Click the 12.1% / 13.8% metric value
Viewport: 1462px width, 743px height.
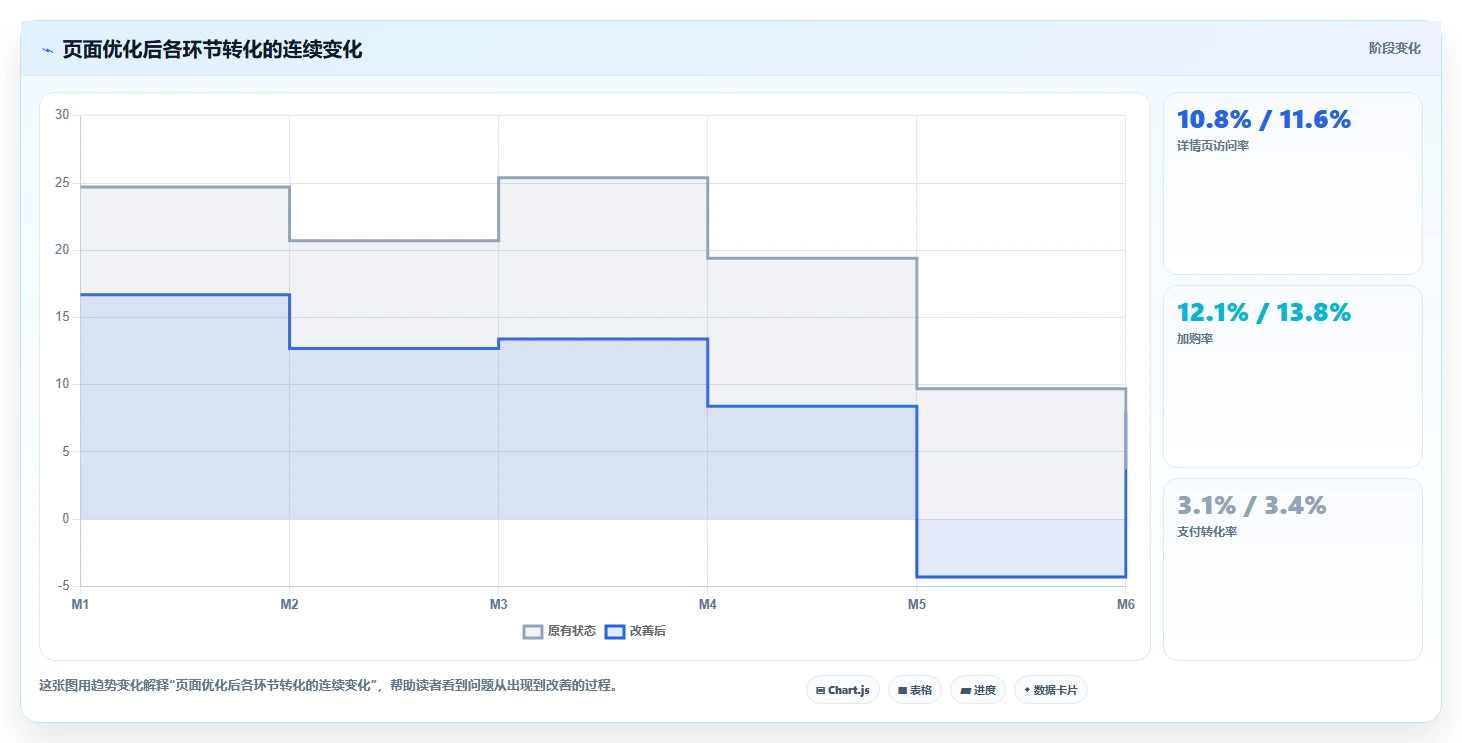coord(1264,313)
